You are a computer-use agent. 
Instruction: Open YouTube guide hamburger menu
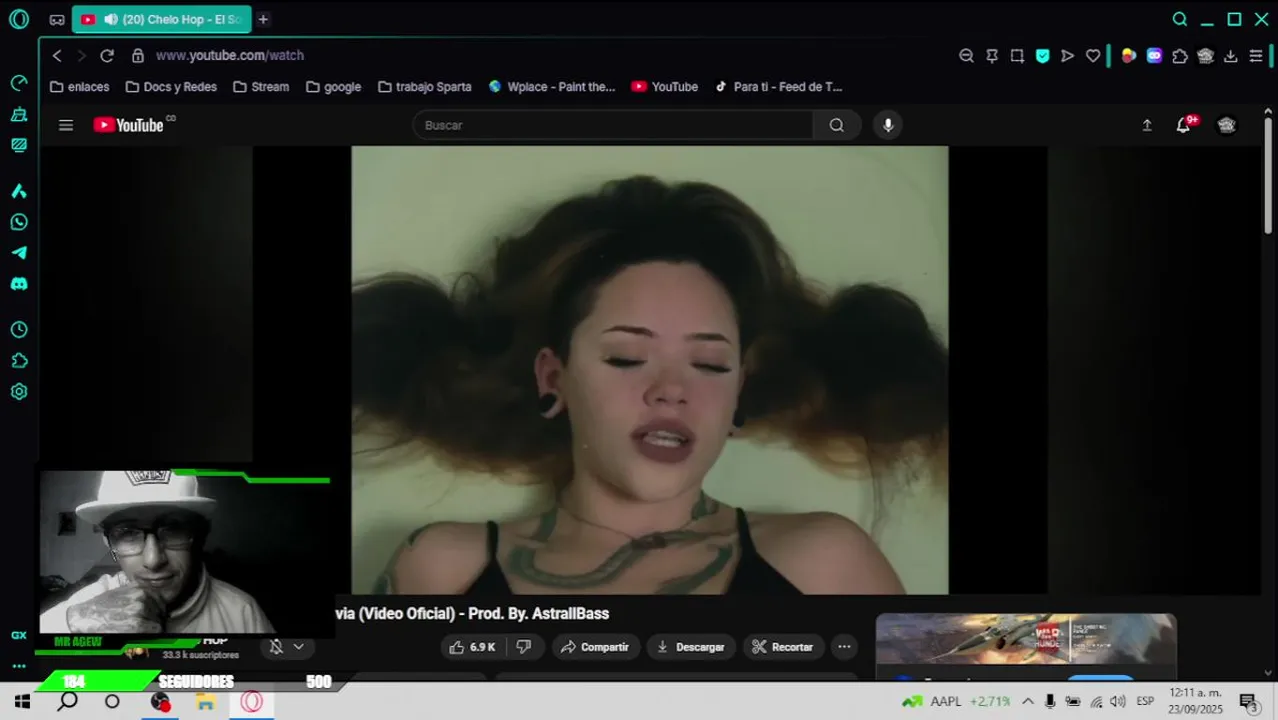tap(66, 125)
